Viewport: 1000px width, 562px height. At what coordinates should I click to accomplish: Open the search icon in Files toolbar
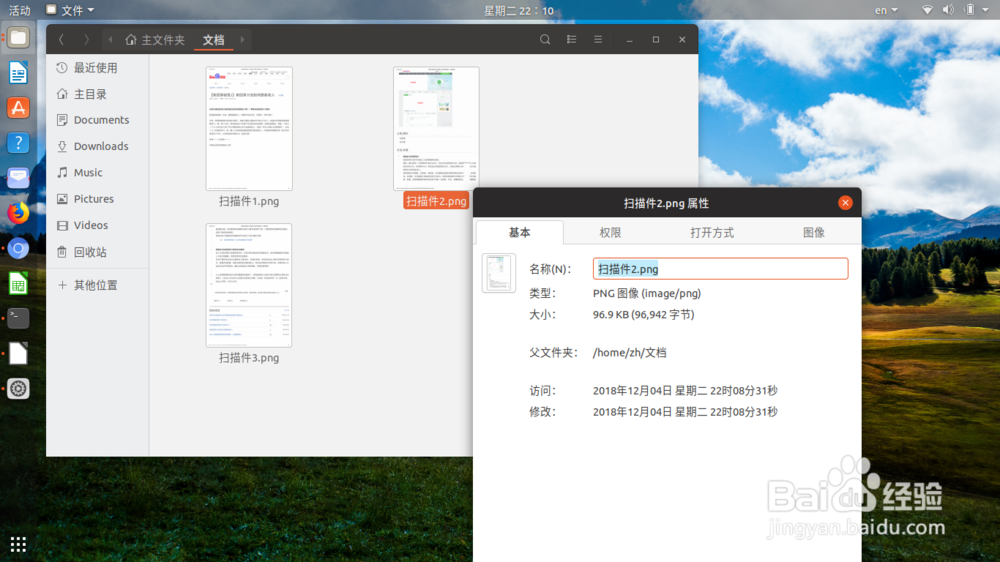tap(545, 40)
